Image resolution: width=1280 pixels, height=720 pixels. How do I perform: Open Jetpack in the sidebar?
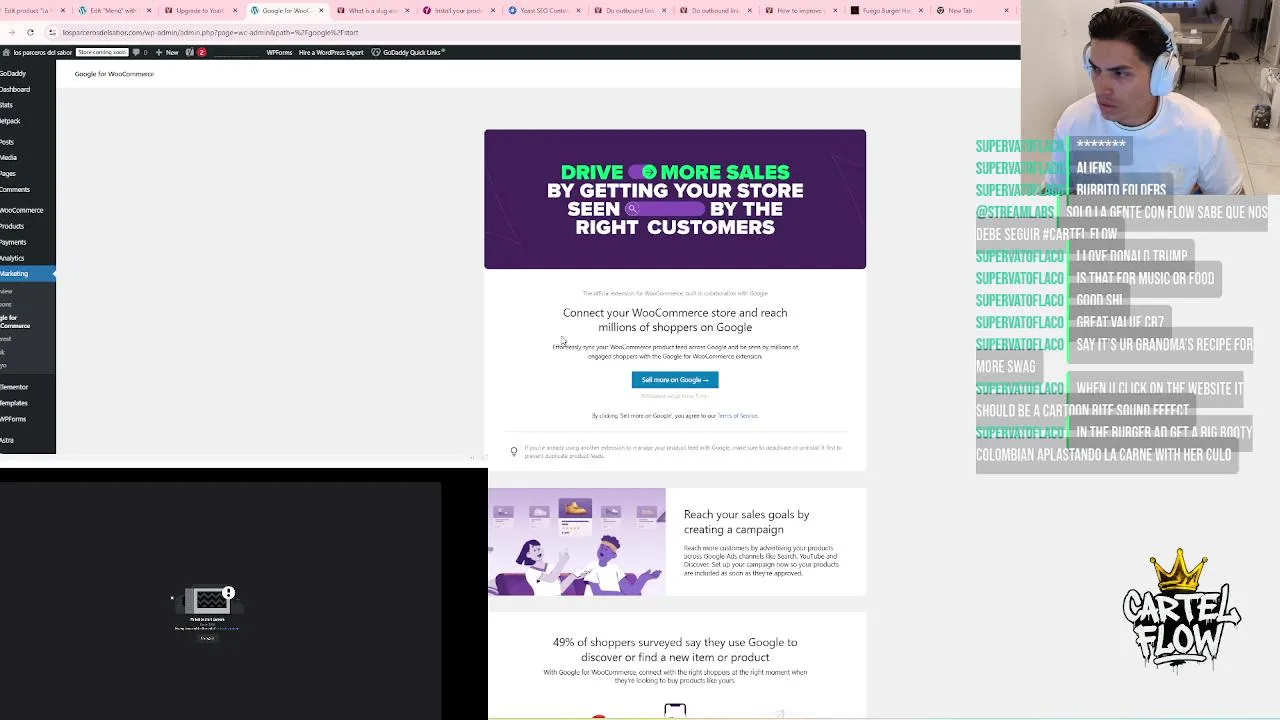27,121
